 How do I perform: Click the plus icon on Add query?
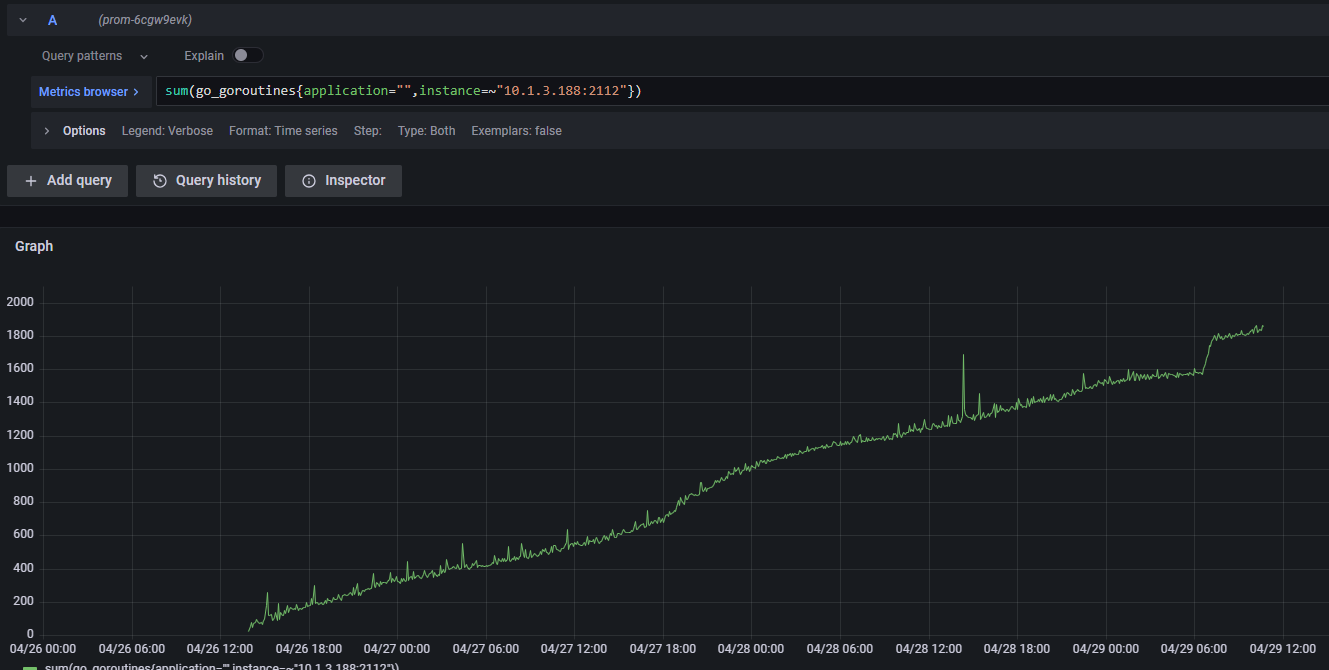click(30, 181)
